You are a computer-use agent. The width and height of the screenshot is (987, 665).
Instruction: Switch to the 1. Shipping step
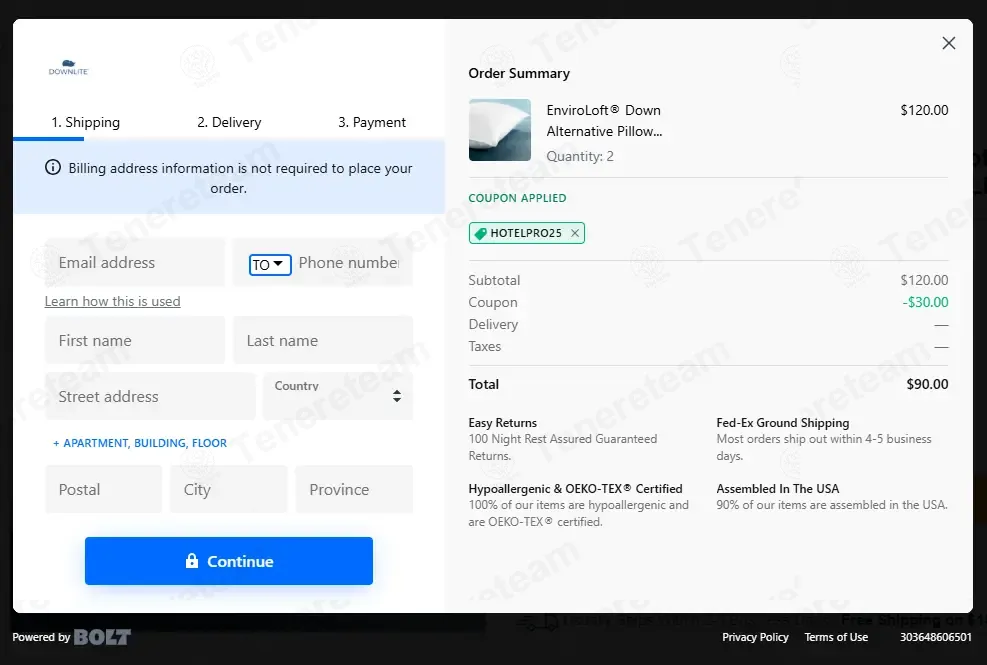[x=86, y=122]
